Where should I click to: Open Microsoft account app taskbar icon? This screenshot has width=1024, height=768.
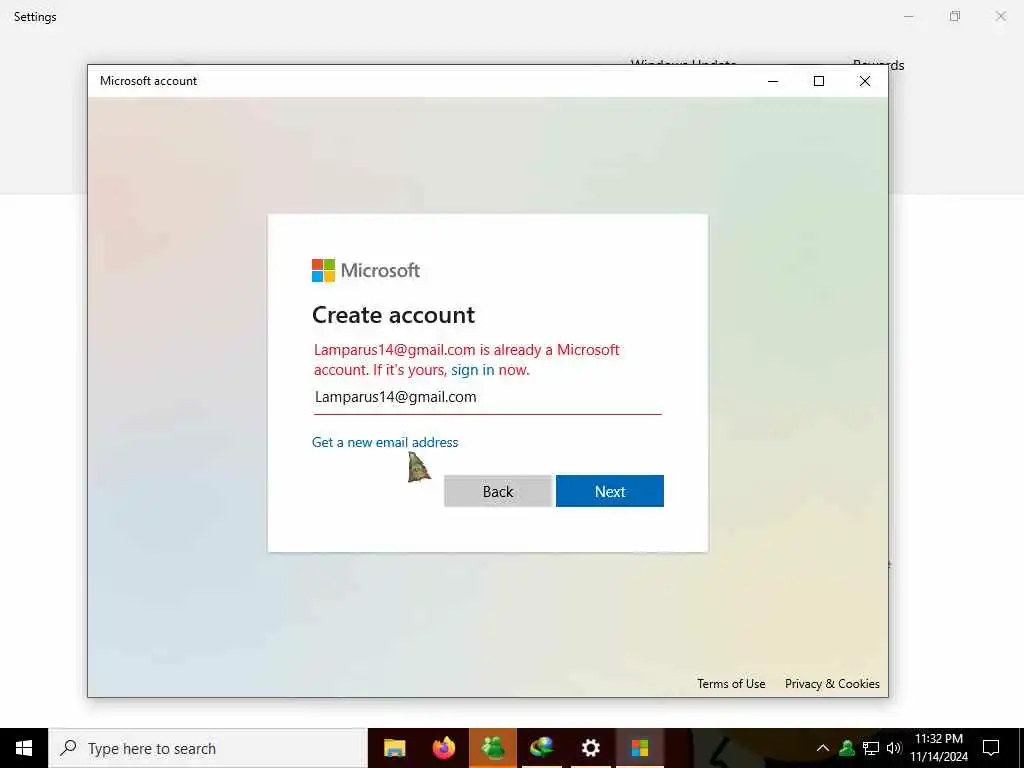tap(640, 748)
